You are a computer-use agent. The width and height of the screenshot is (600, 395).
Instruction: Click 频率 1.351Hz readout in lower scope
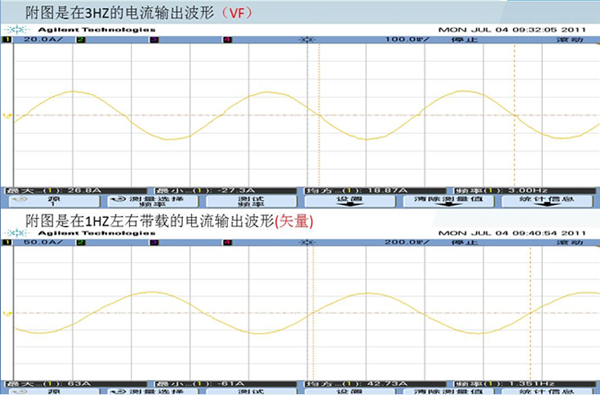coord(523,384)
